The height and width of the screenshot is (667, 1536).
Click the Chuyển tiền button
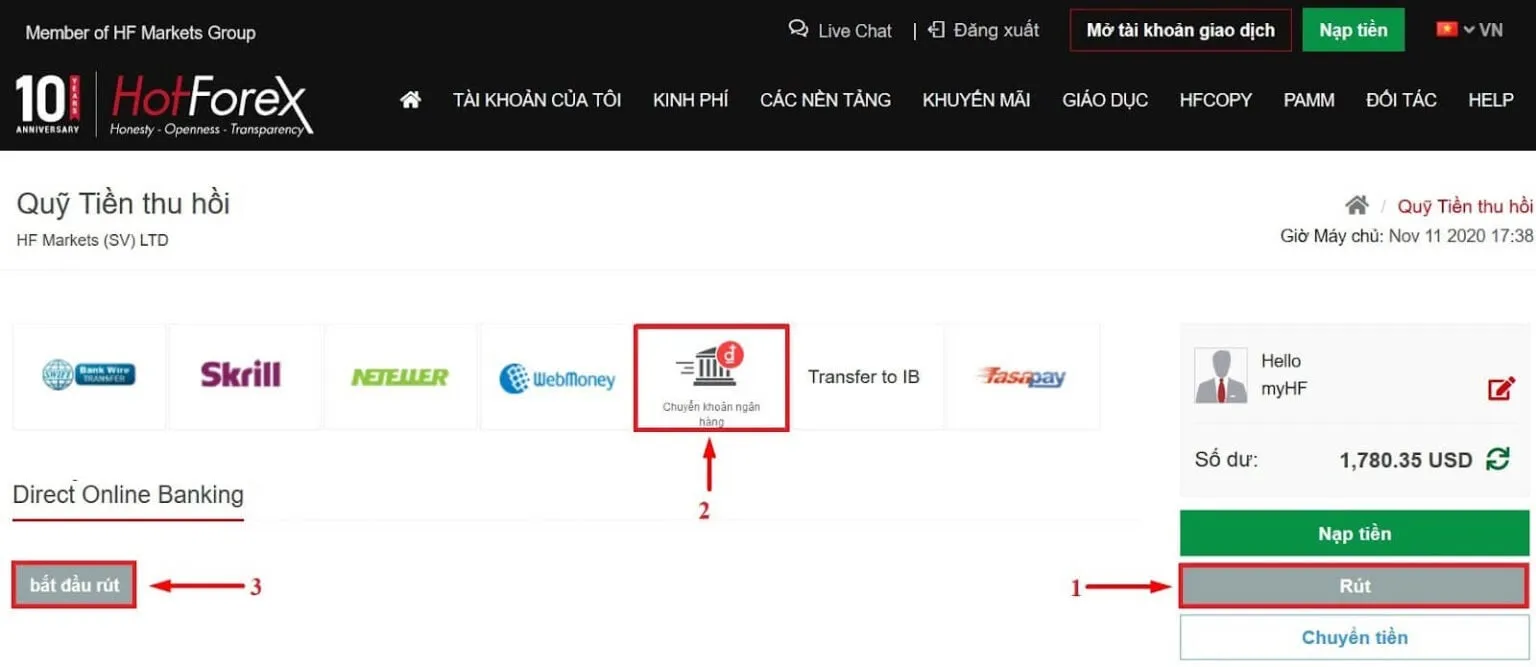coord(1354,637)
